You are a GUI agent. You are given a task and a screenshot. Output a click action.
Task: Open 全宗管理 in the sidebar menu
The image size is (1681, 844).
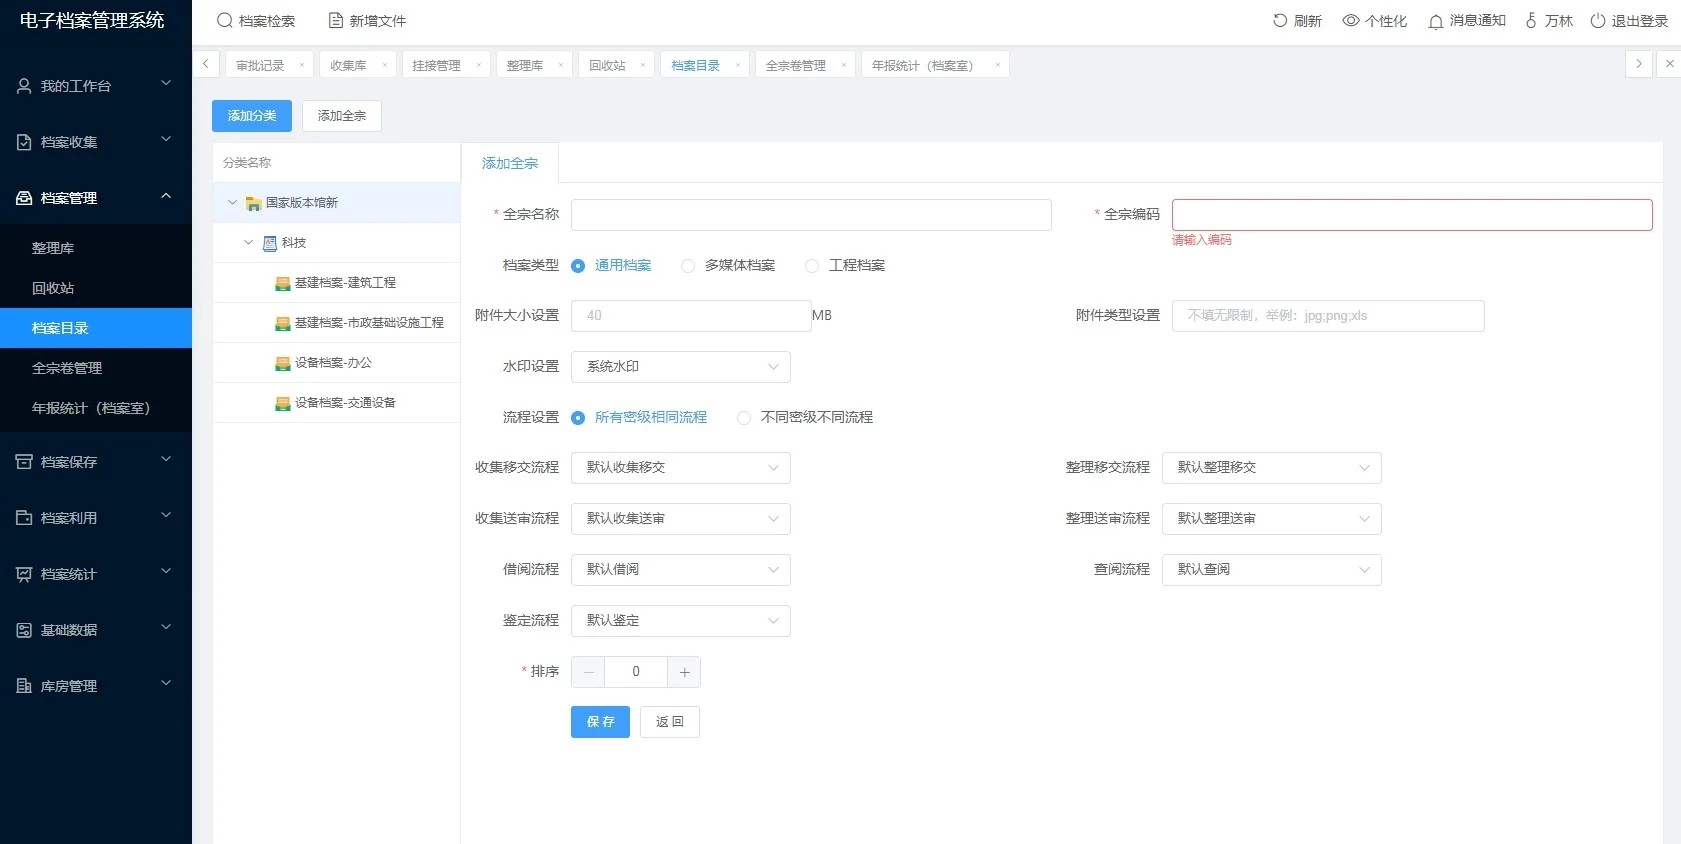click(96, 368)
